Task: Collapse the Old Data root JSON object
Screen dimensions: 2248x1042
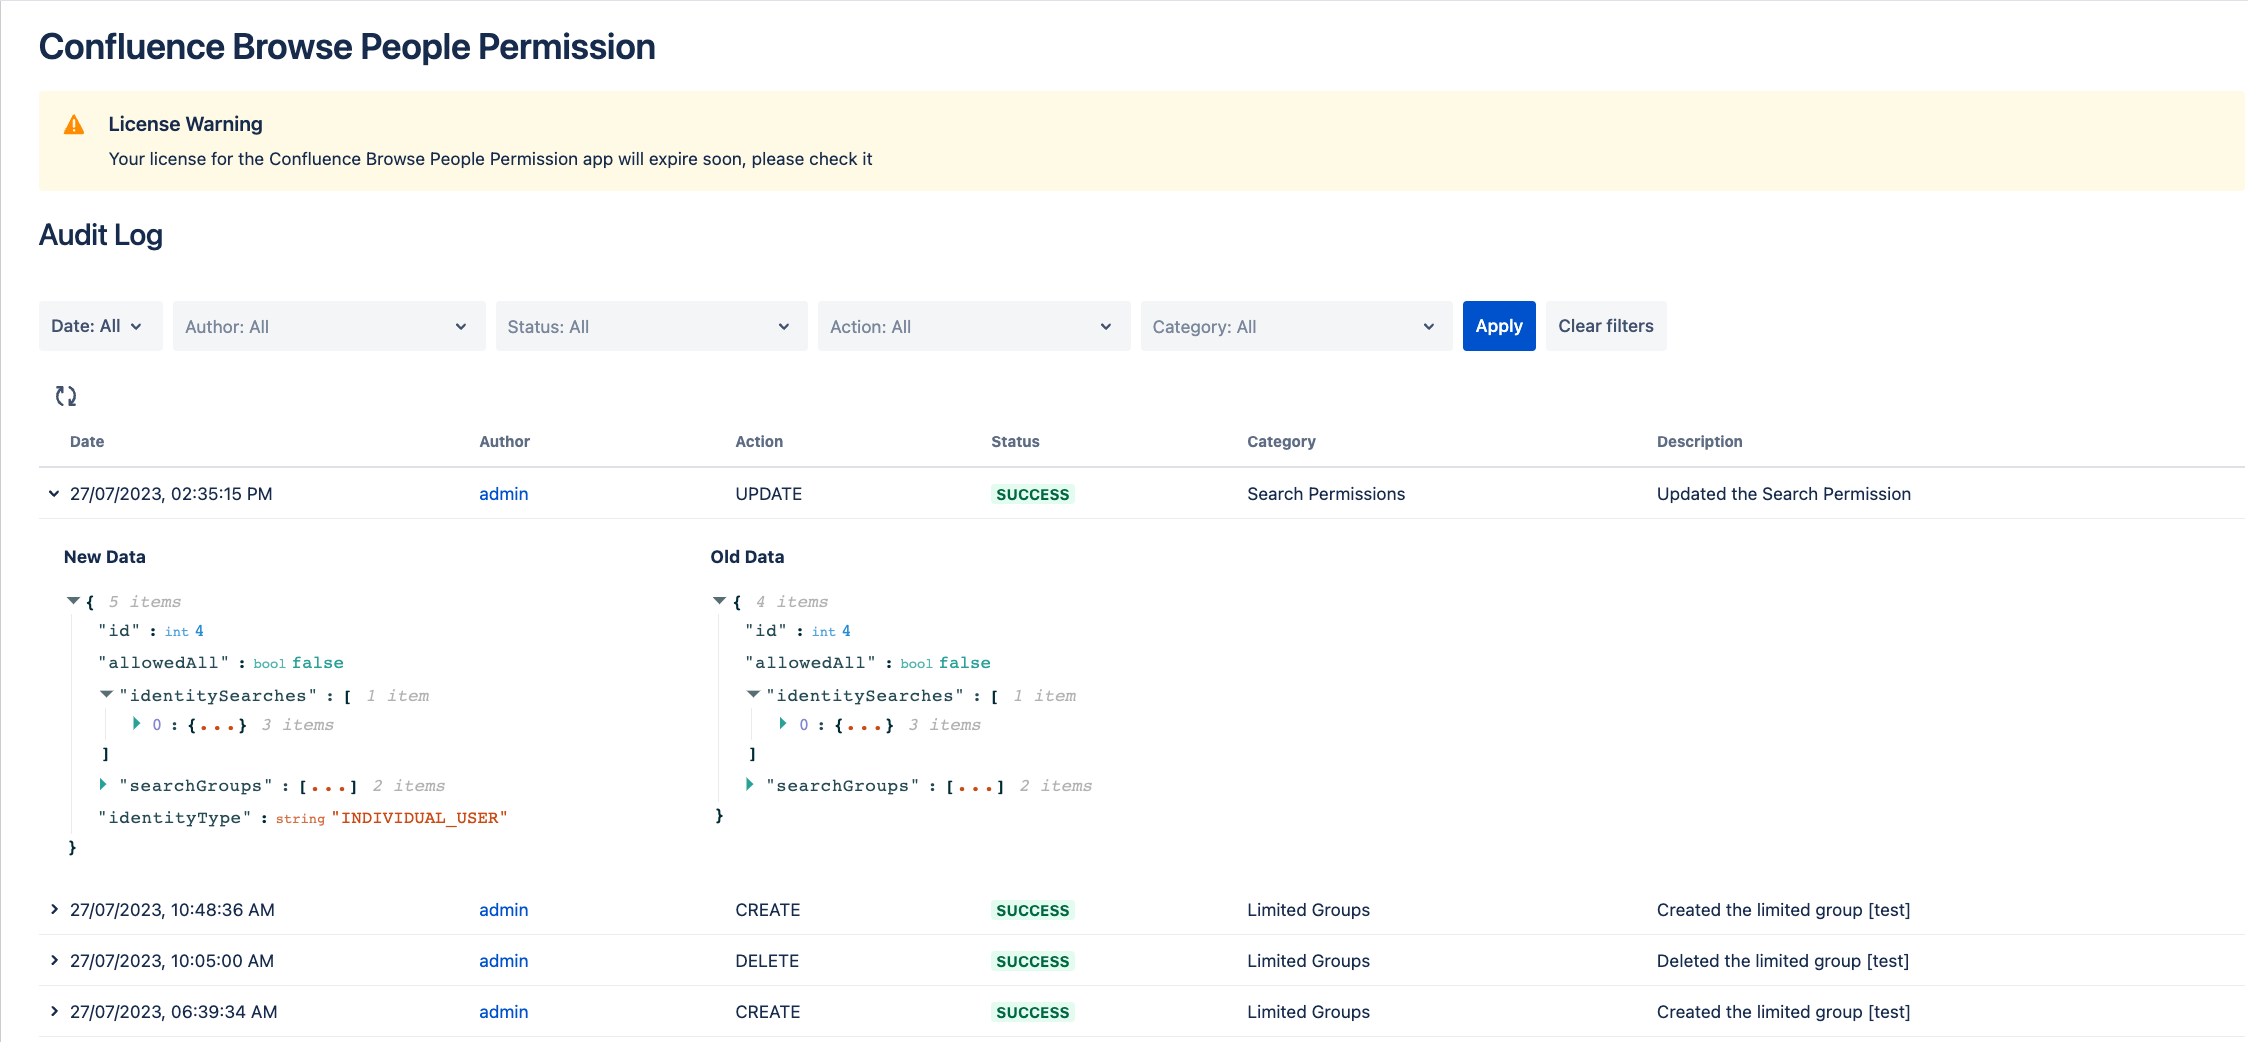Action: pos(719,601)
